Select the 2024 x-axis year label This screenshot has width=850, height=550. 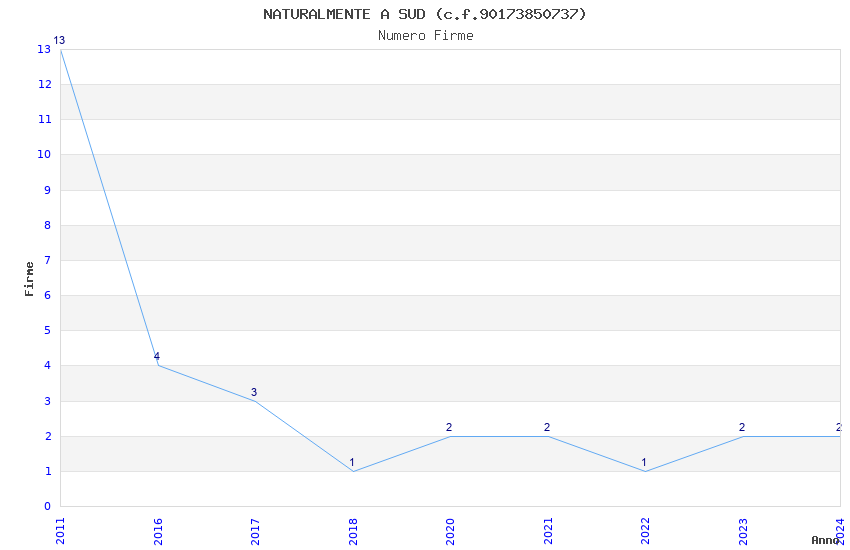[840, 531]
